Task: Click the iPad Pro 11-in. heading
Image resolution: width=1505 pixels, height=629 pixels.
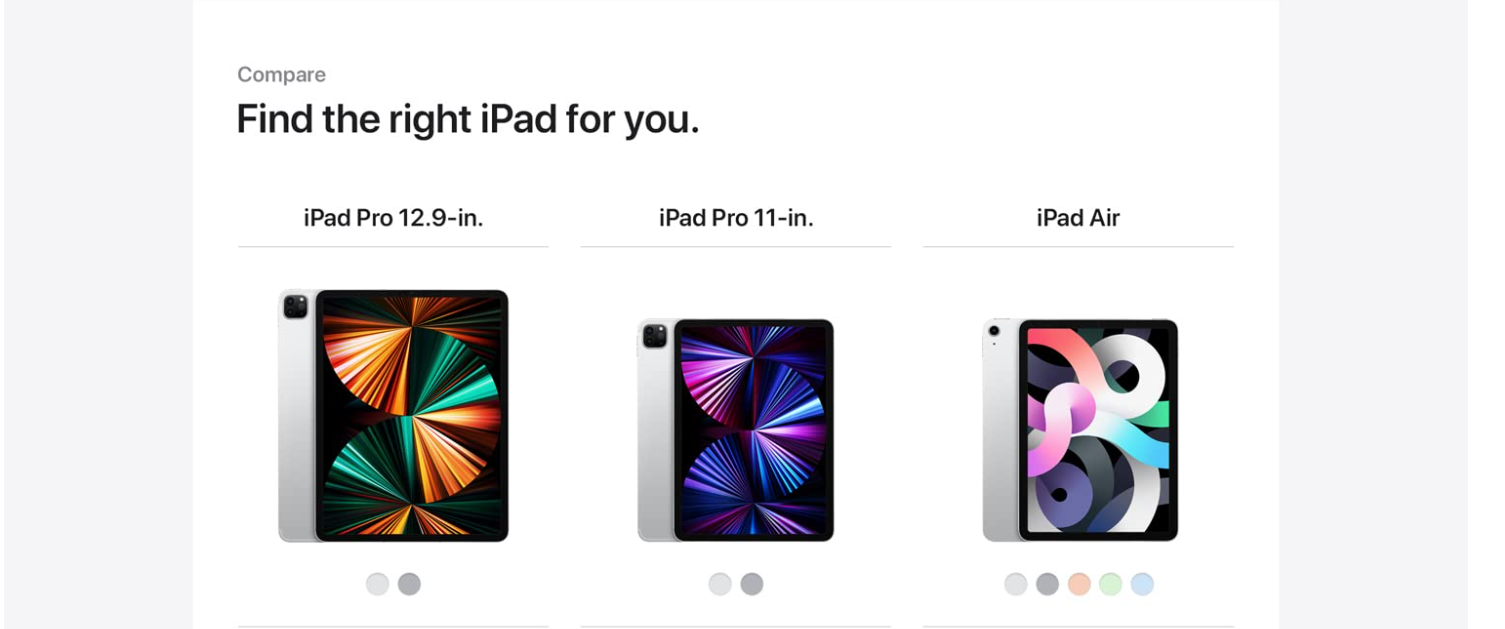Action: [736, 218]
